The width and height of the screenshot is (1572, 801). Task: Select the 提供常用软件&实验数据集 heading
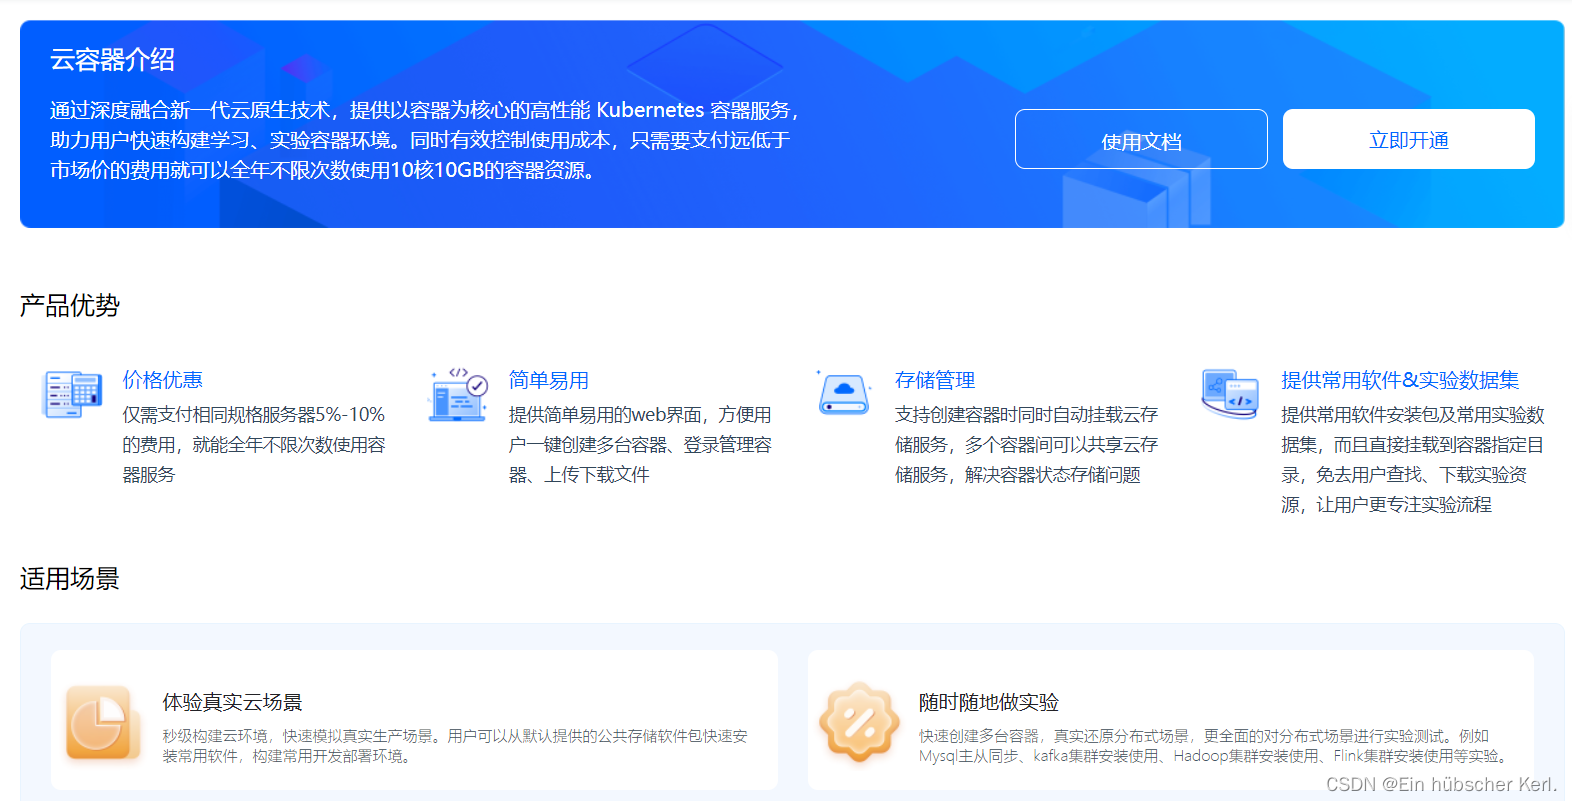pos(1399,380)
